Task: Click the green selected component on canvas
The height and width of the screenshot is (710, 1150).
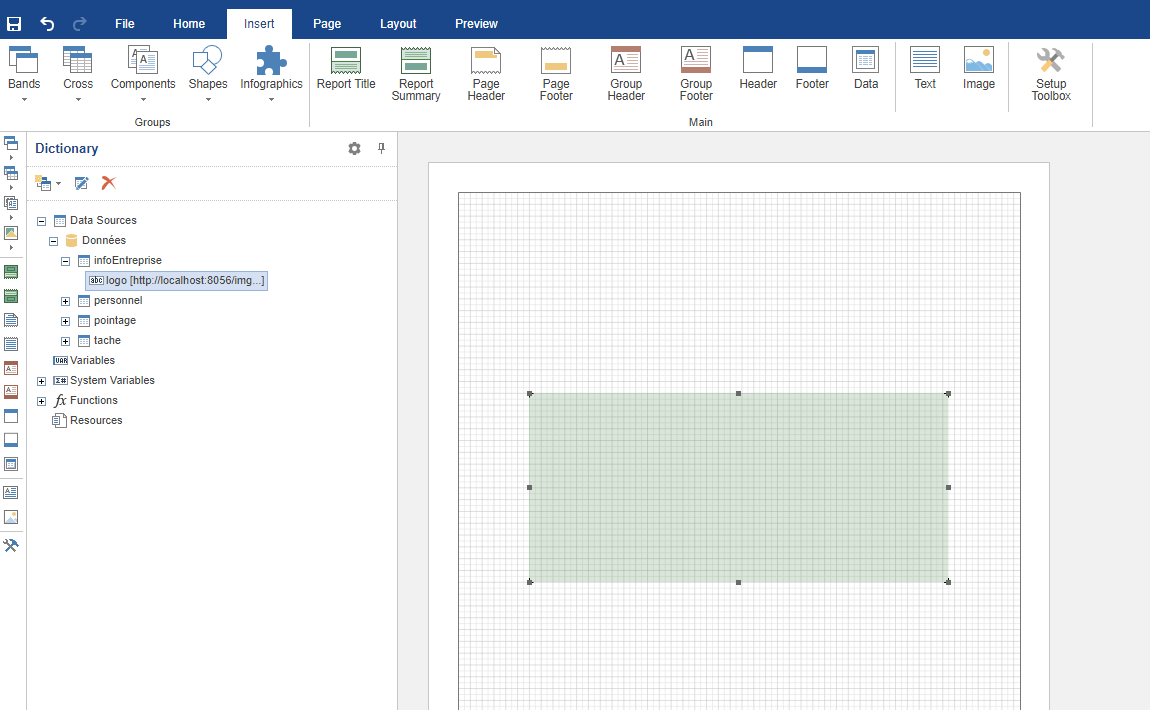Action: click(x=739, y=488)
